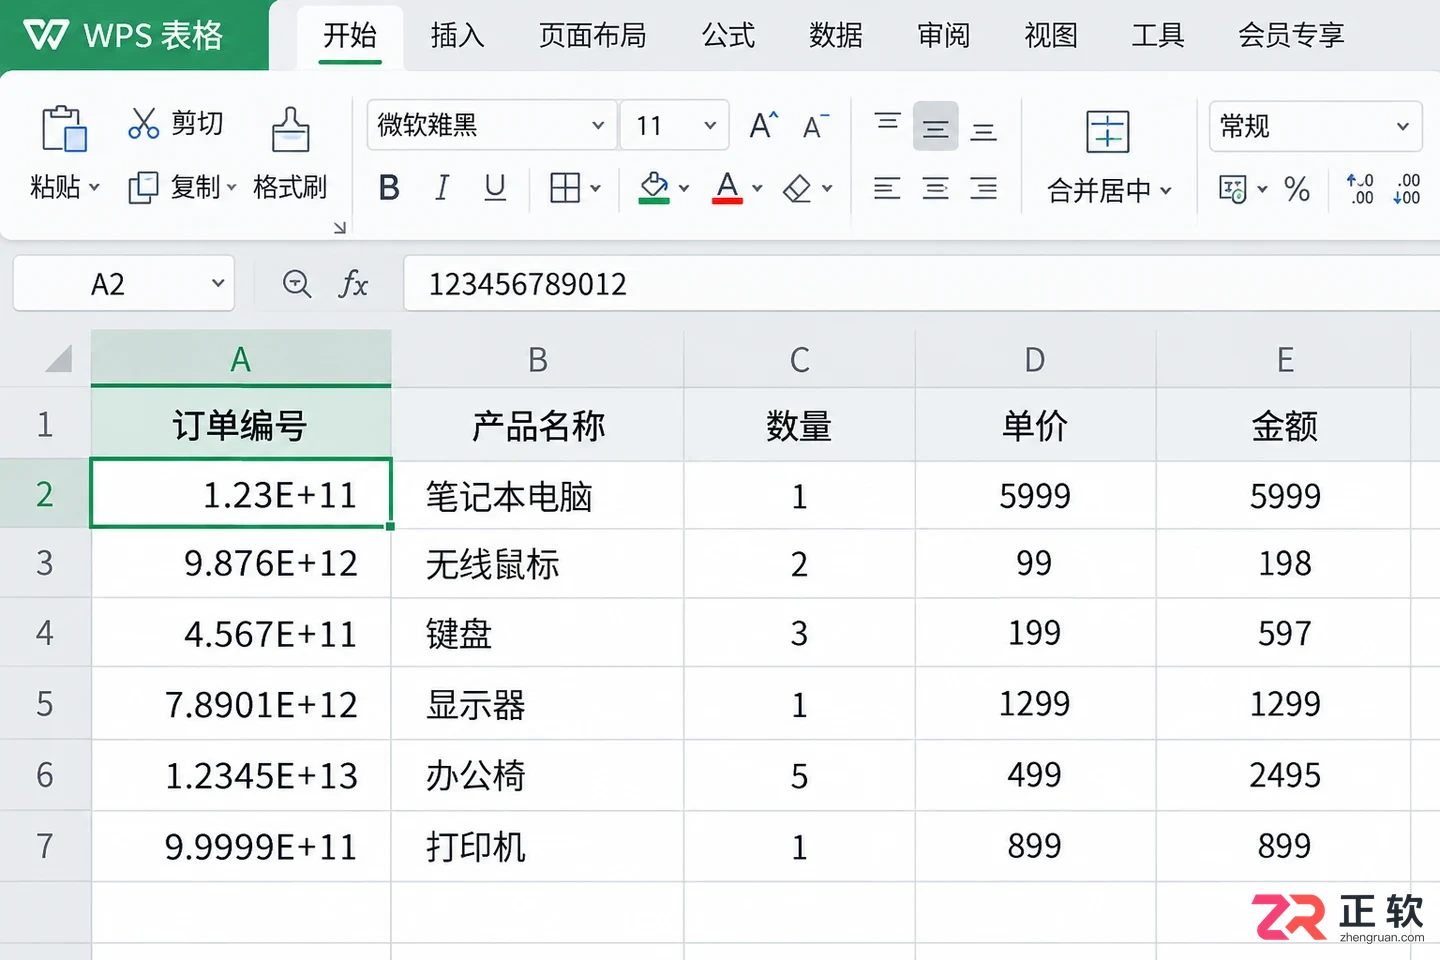
Task: Expand the A2 name box dropdown
Action: tap(218, 284)
